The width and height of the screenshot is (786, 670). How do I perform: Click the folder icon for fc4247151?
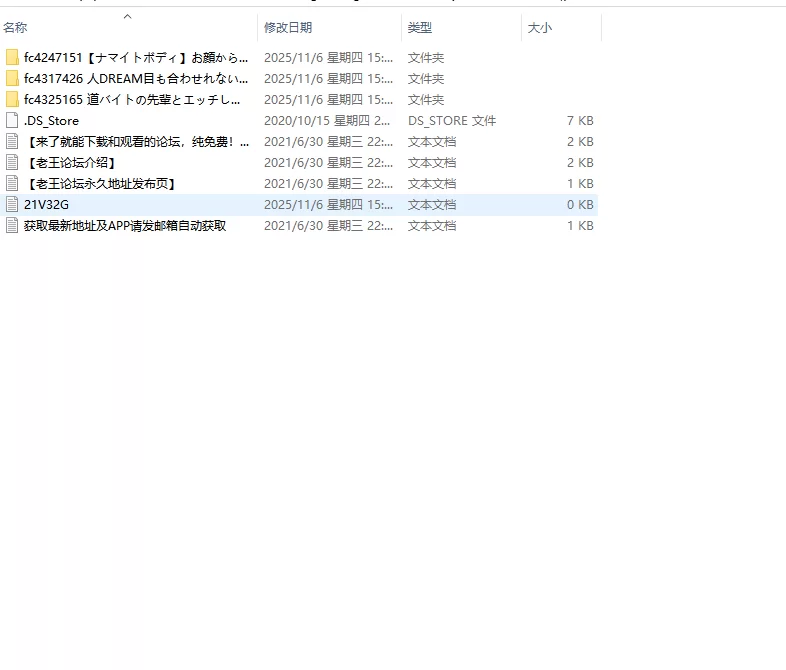[12, 58]
